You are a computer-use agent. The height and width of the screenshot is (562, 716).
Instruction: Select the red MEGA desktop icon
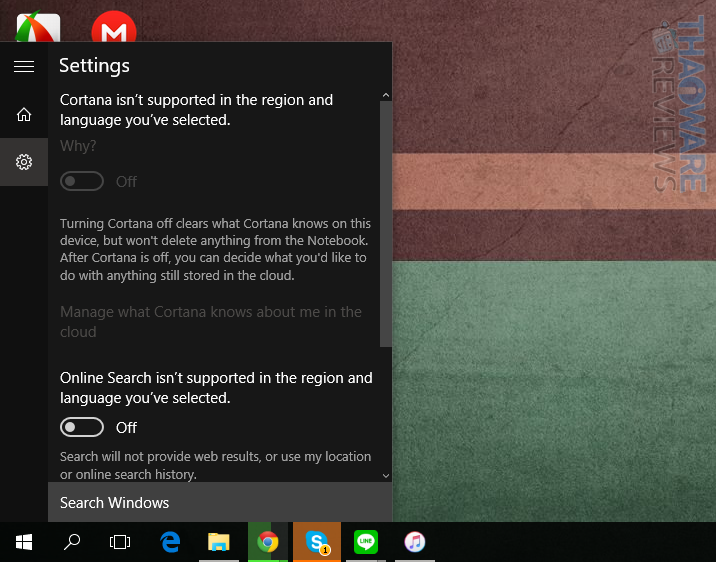114,26
